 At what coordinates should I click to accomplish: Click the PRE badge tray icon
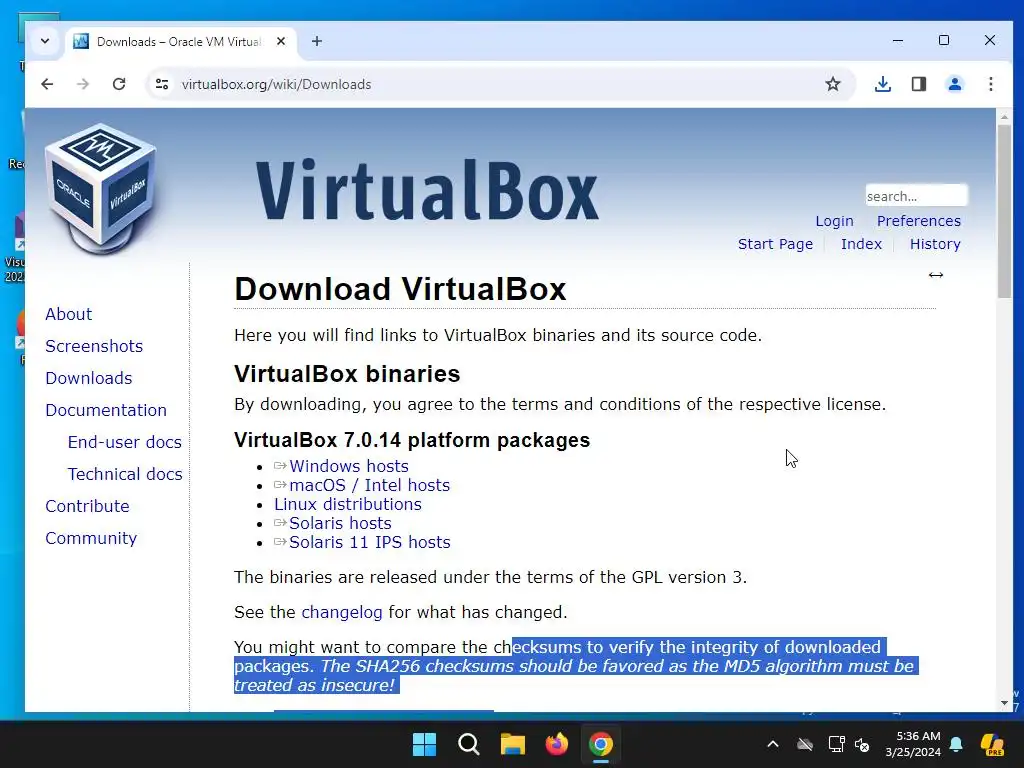(992, 744)
